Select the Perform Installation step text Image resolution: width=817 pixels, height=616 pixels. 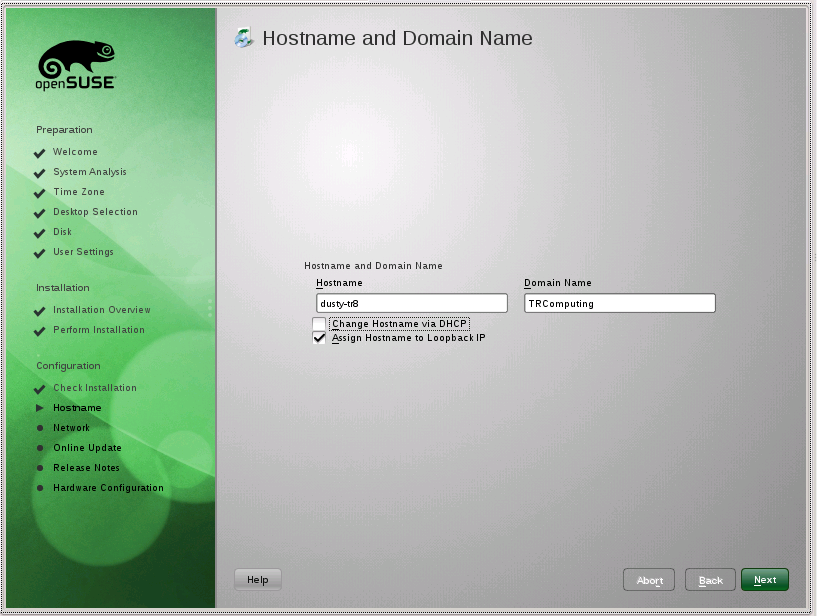[x=98, y=330]
